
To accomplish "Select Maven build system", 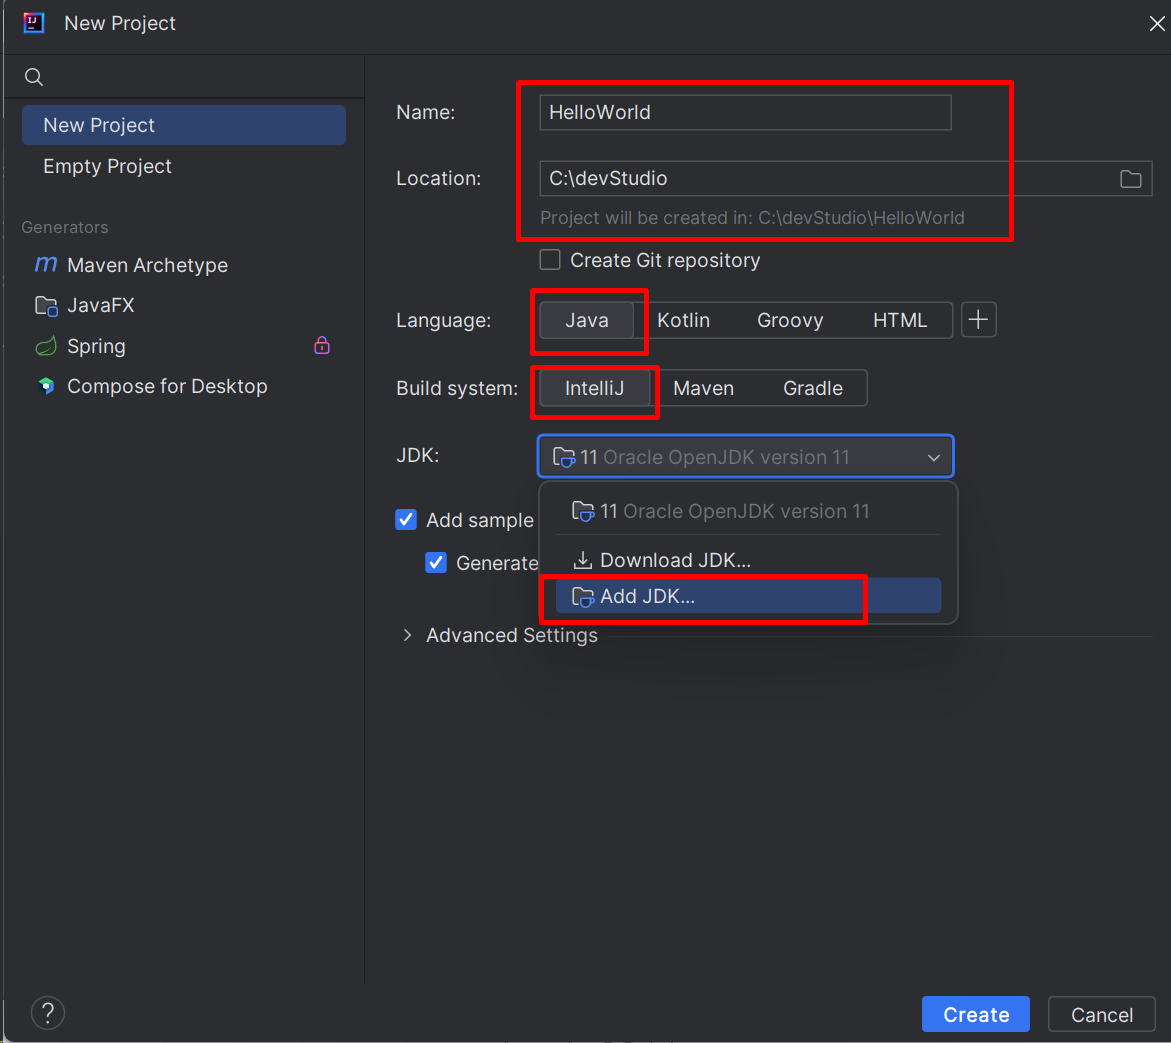I will [x=703, y=388].
